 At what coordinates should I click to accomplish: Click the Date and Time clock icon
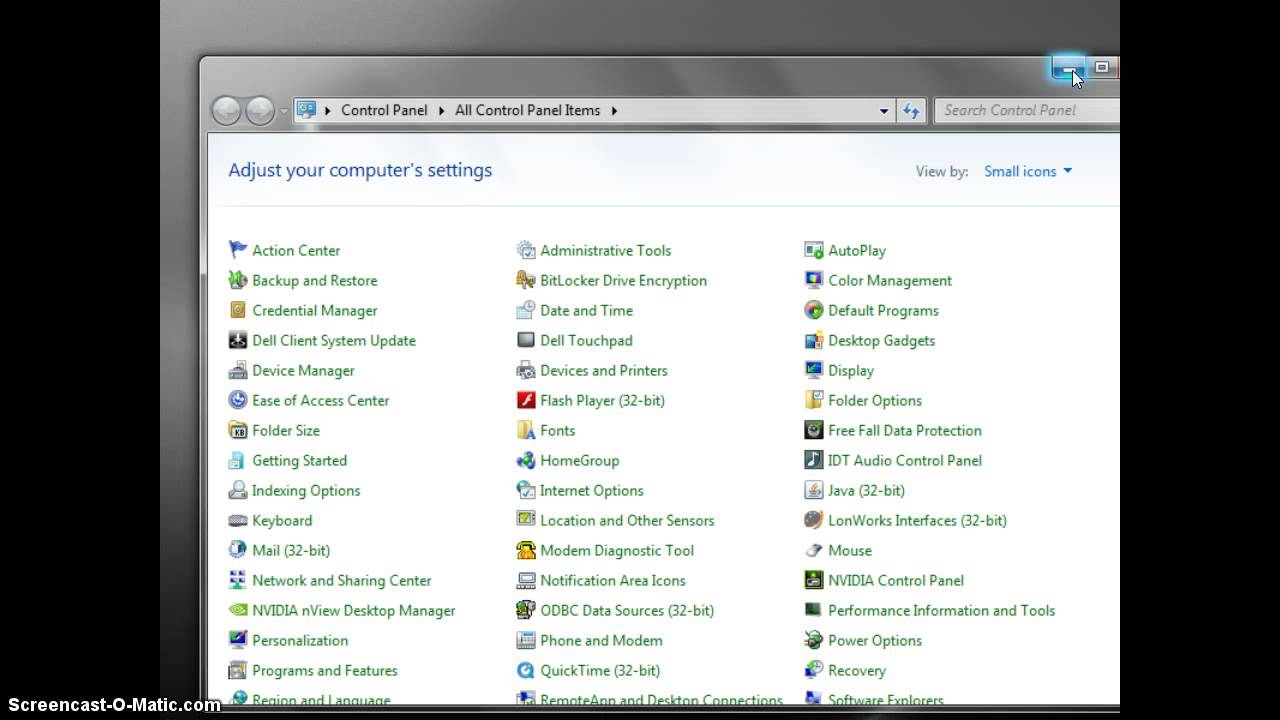click(525, 310)
